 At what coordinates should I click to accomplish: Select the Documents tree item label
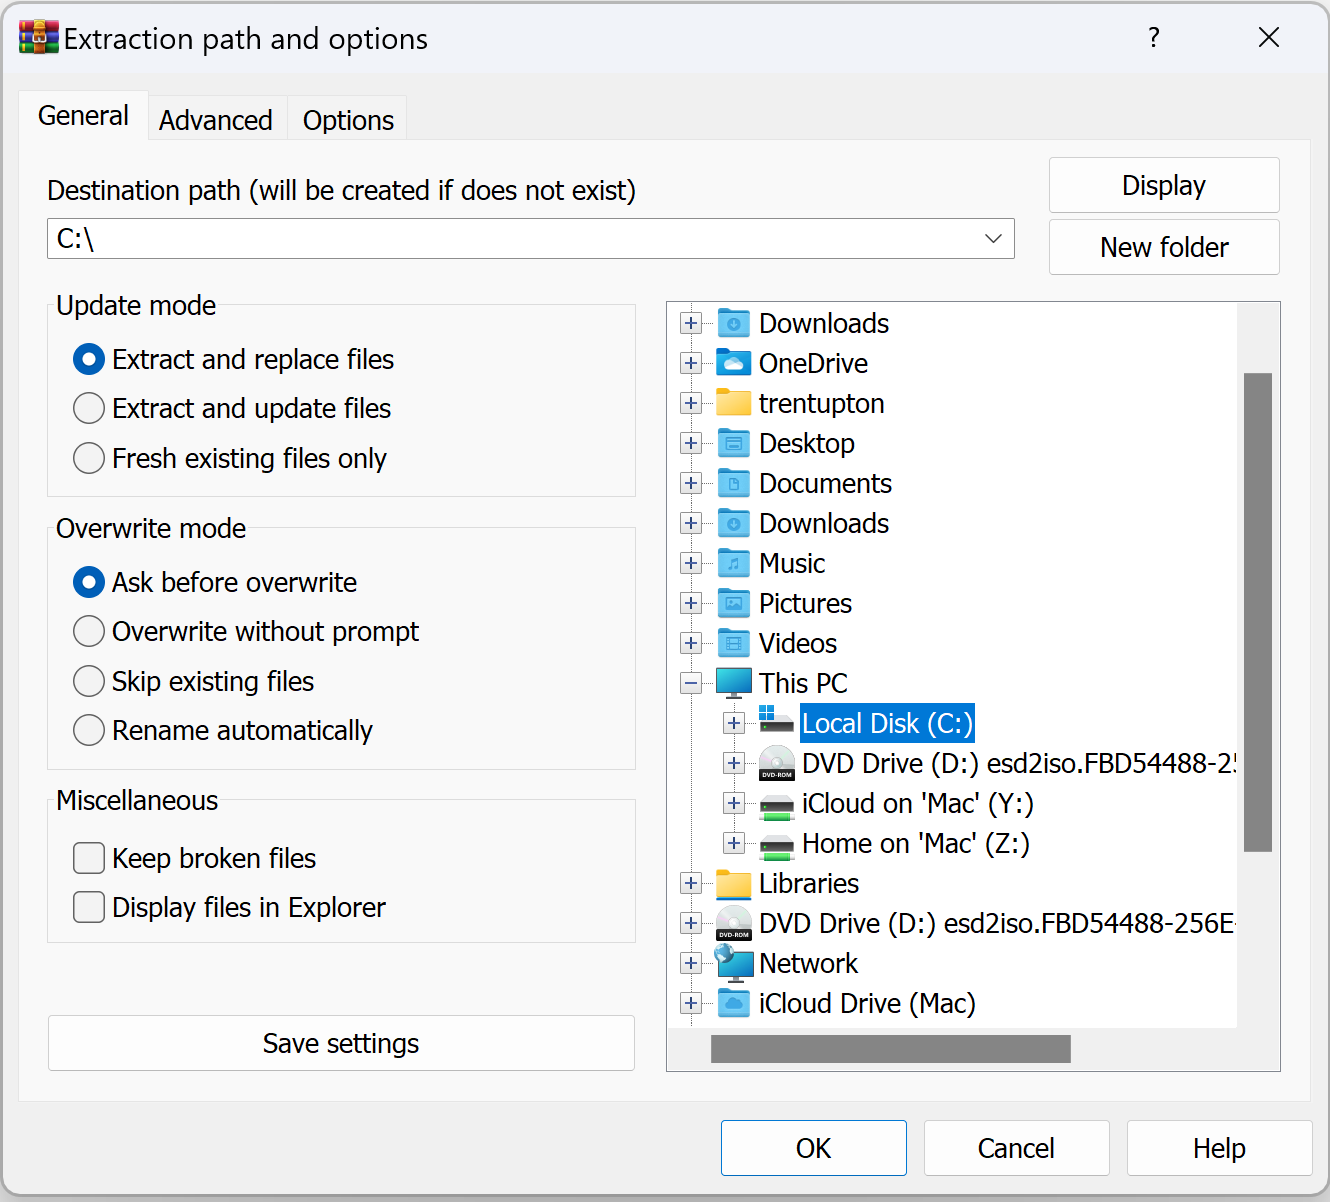click(x=825, y=483)
